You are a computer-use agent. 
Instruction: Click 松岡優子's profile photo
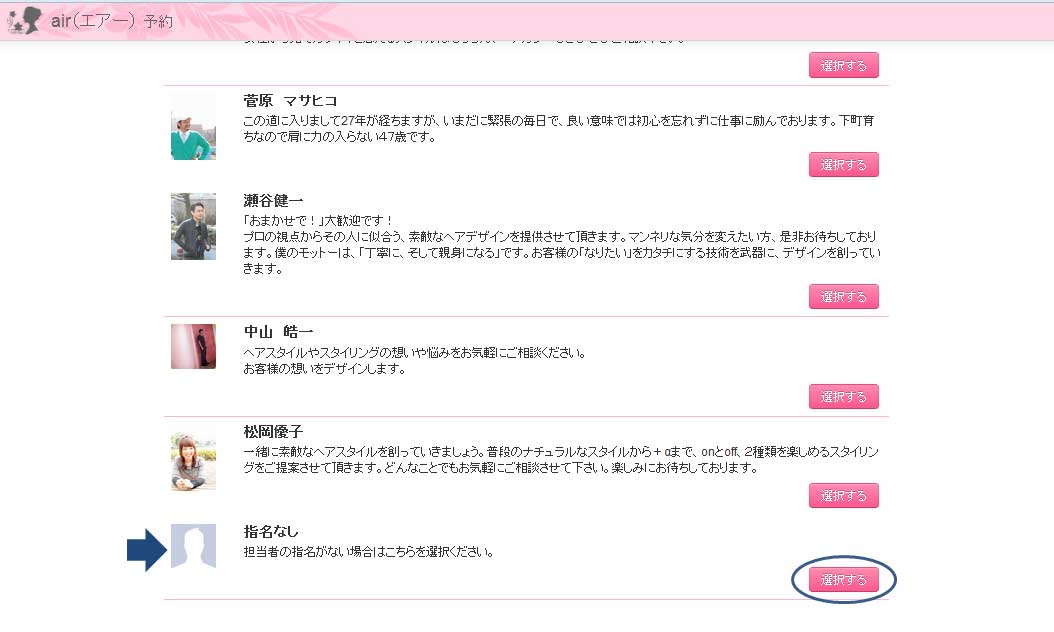194,461
